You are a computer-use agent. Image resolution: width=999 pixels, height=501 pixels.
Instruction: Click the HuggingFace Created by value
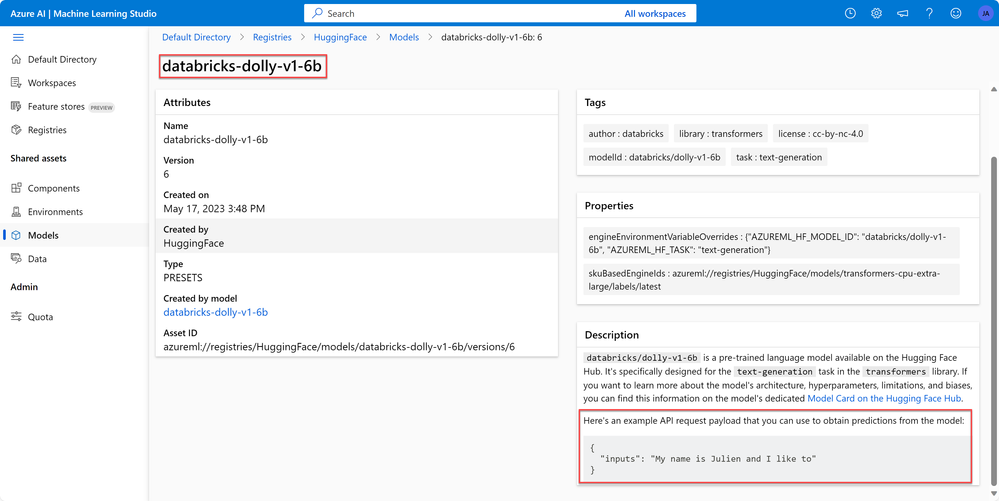coord(194,243)
